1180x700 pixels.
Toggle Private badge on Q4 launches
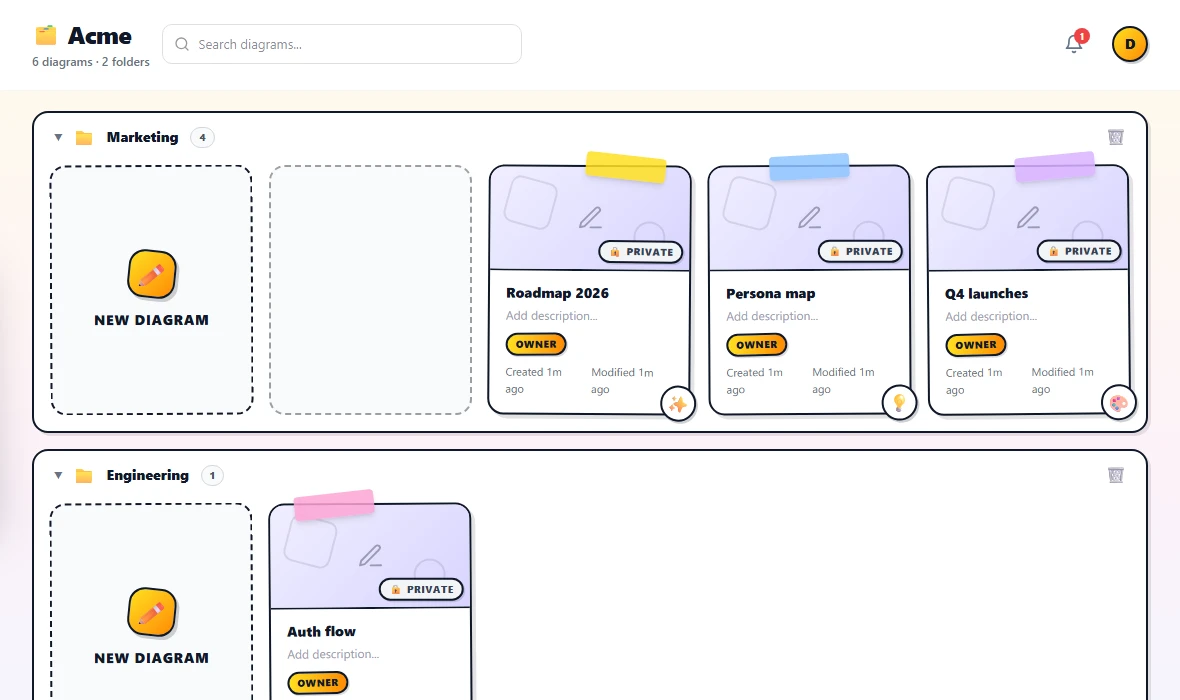point(1079,251)
